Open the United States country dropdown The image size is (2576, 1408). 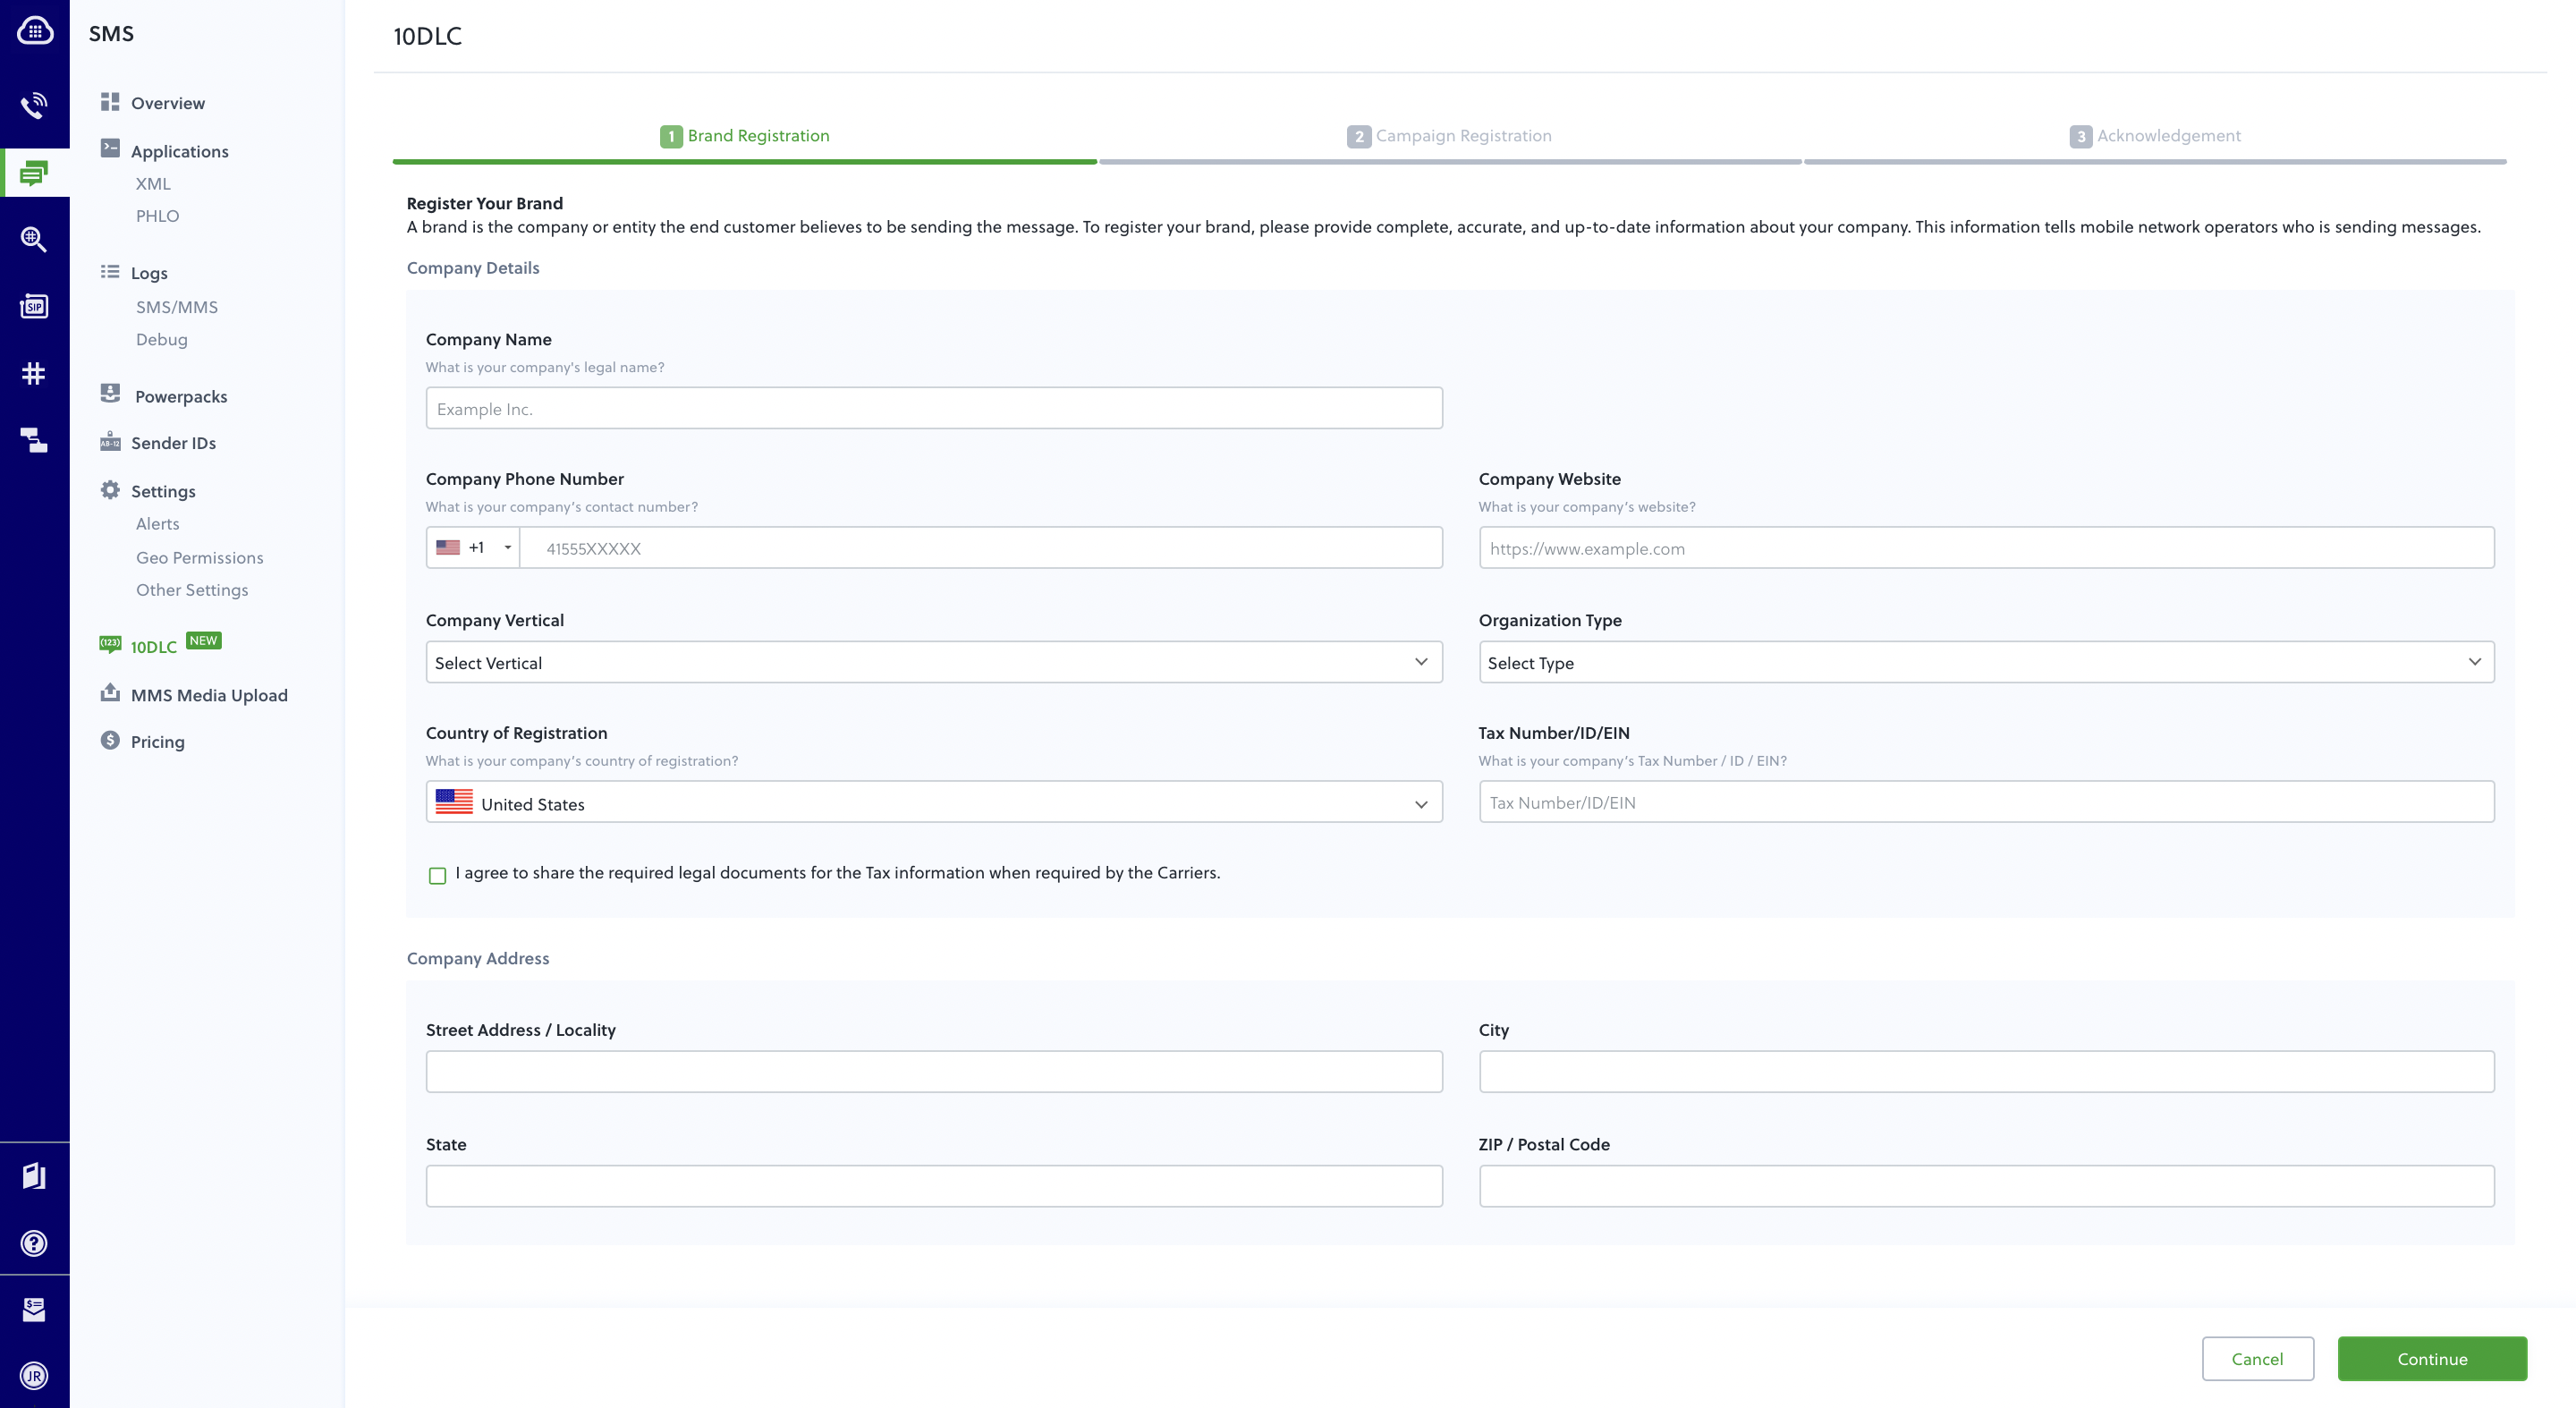point(934,802)
